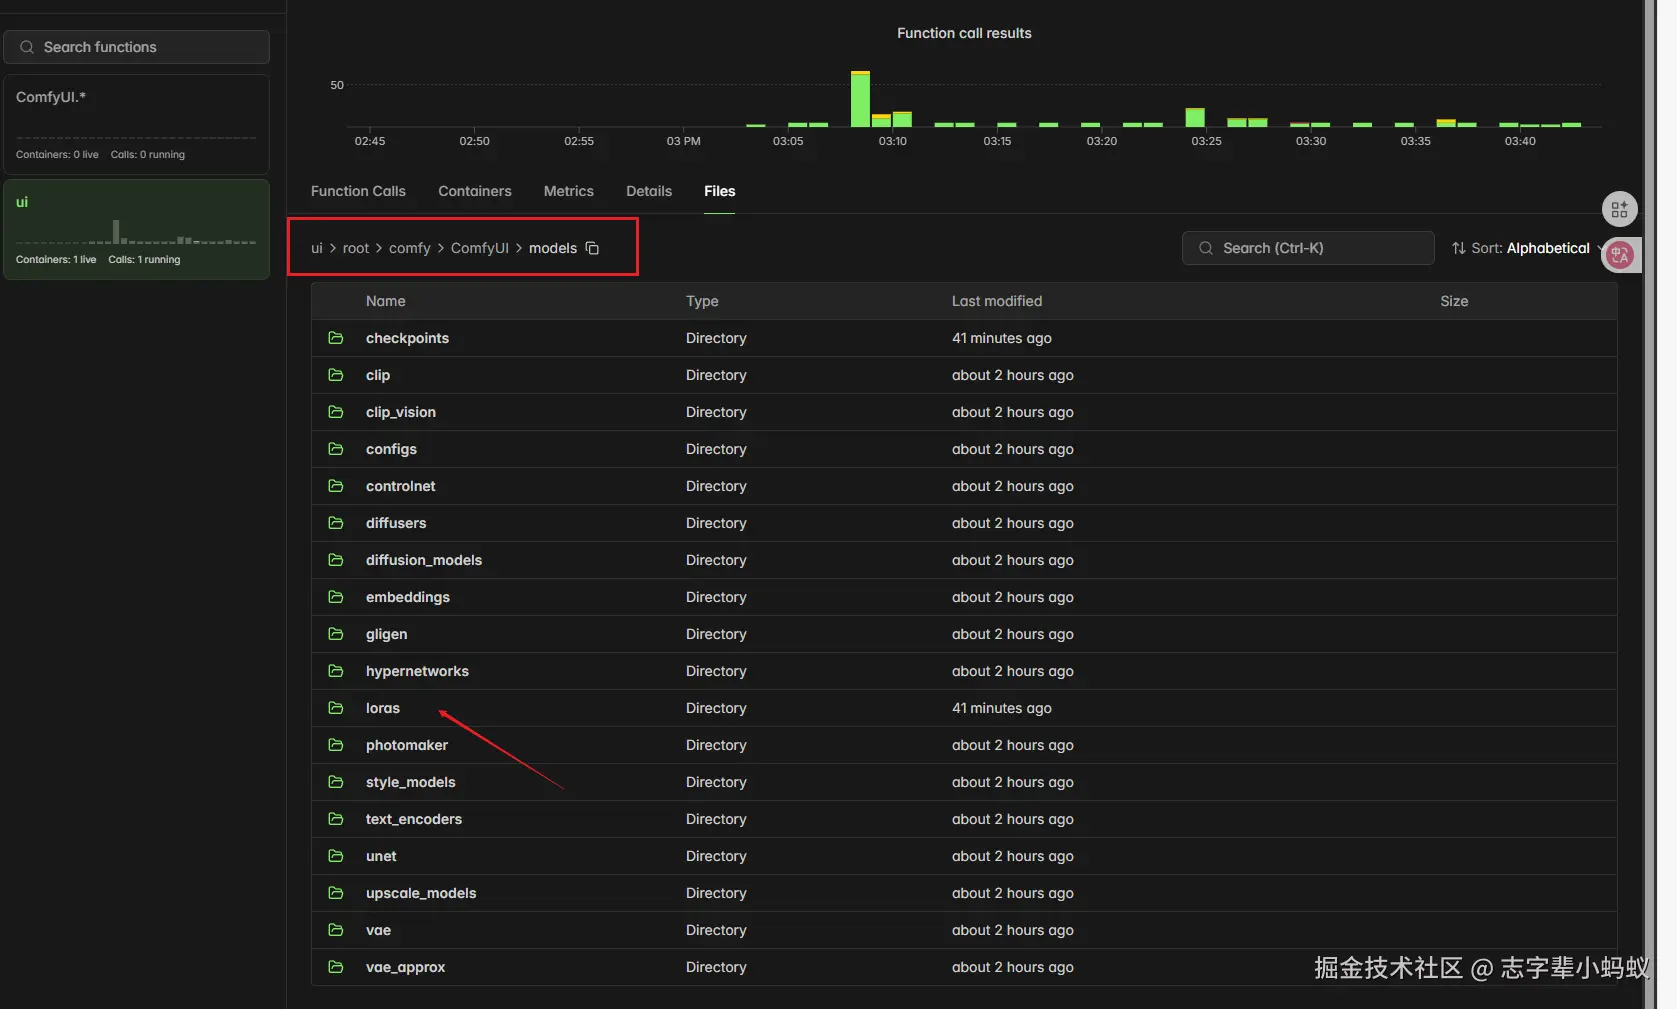The width and height of the screenshot is (1677, 1009).
Task: Go to the ui breadcrumb
Action: 317,248
